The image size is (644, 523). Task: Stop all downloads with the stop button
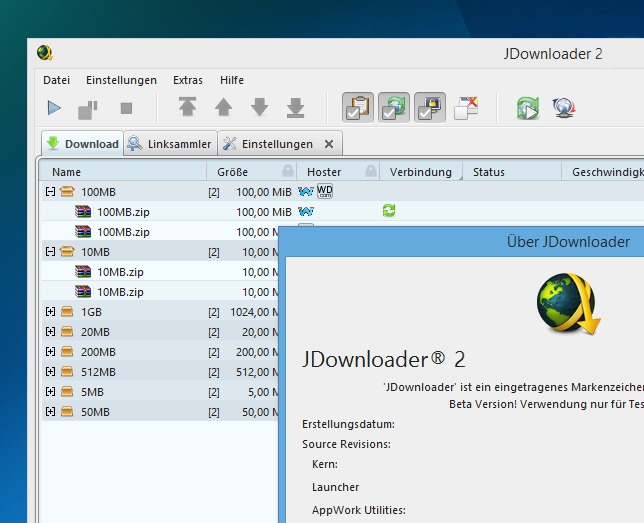tap(126, 108)
